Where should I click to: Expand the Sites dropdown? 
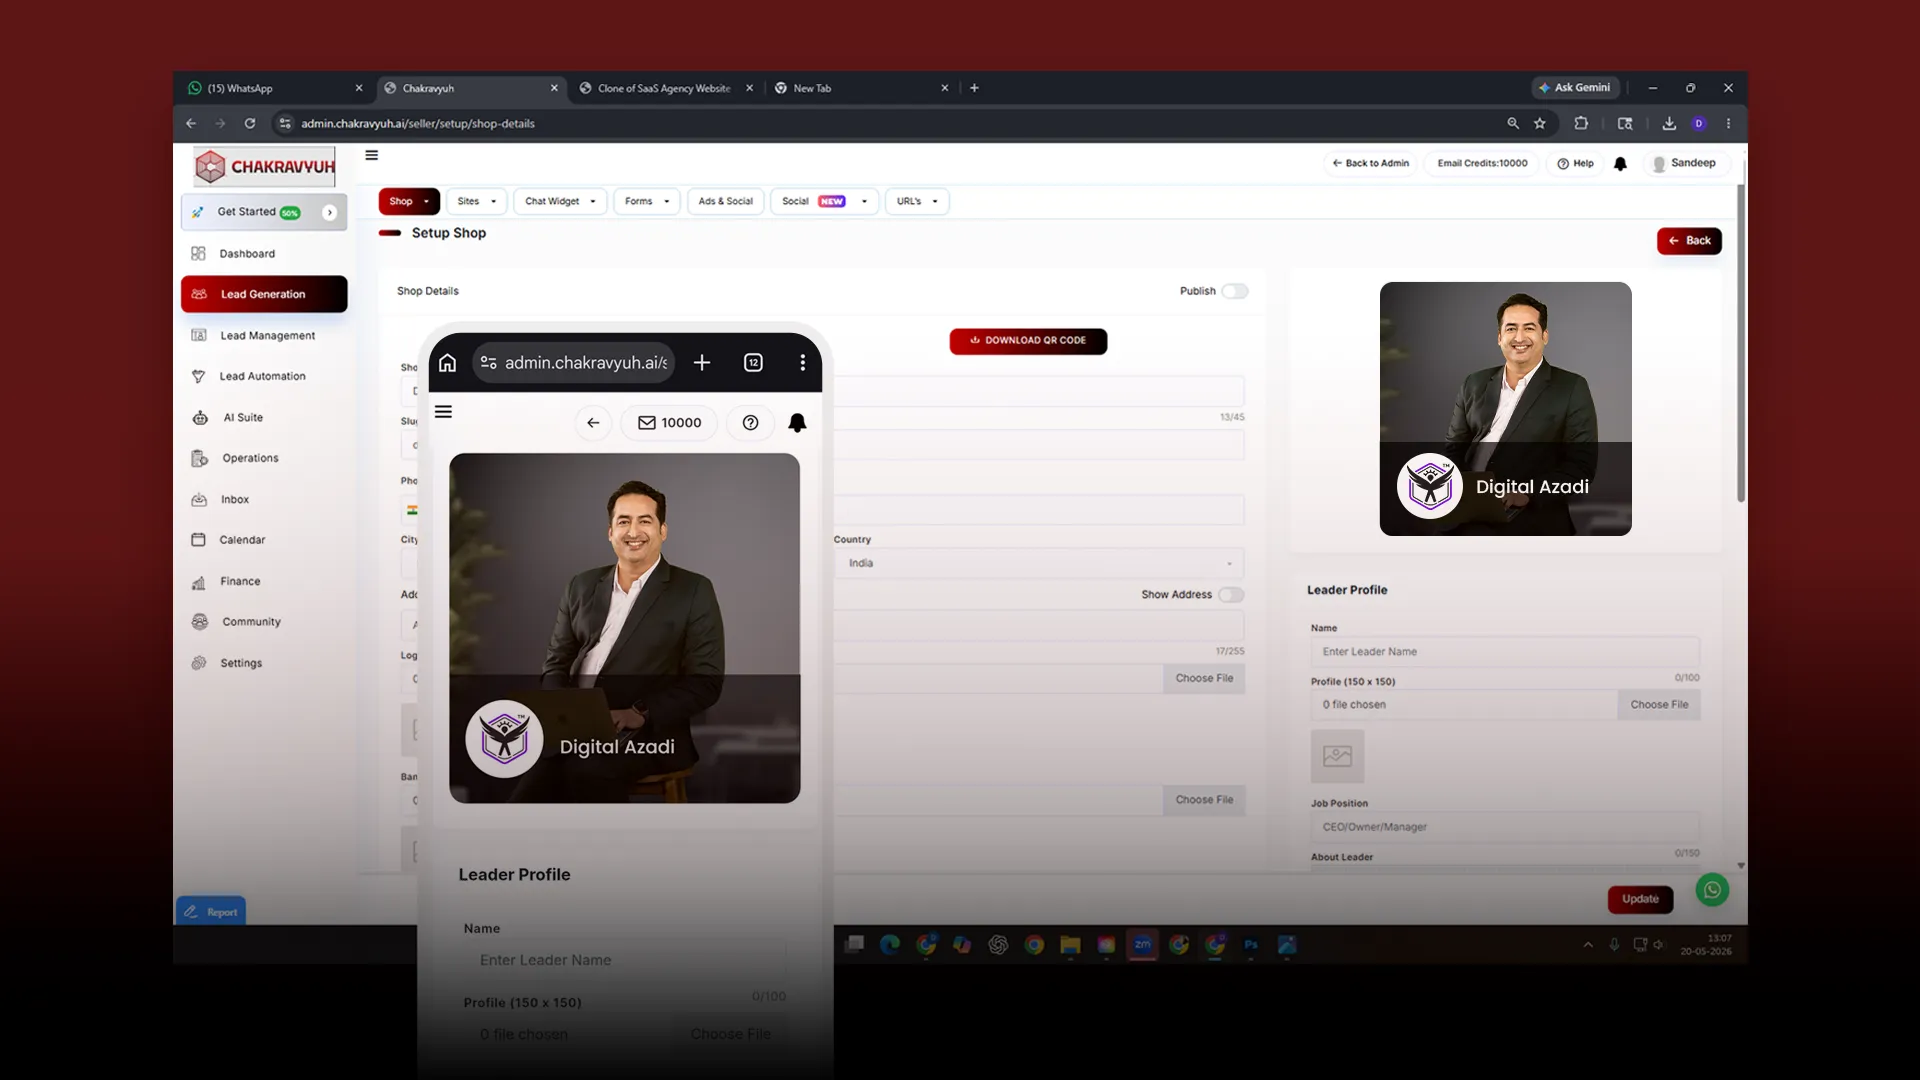(476, 202)
